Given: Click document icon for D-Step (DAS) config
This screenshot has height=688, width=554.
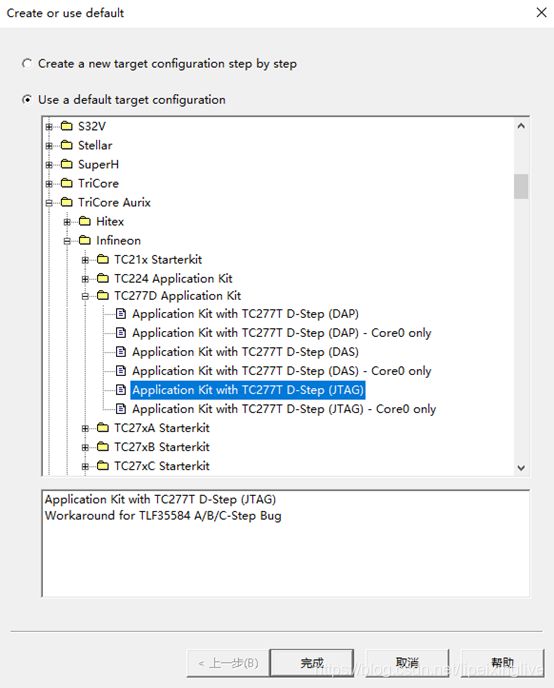Looking at the screenshot, I should tap(121, 352).
